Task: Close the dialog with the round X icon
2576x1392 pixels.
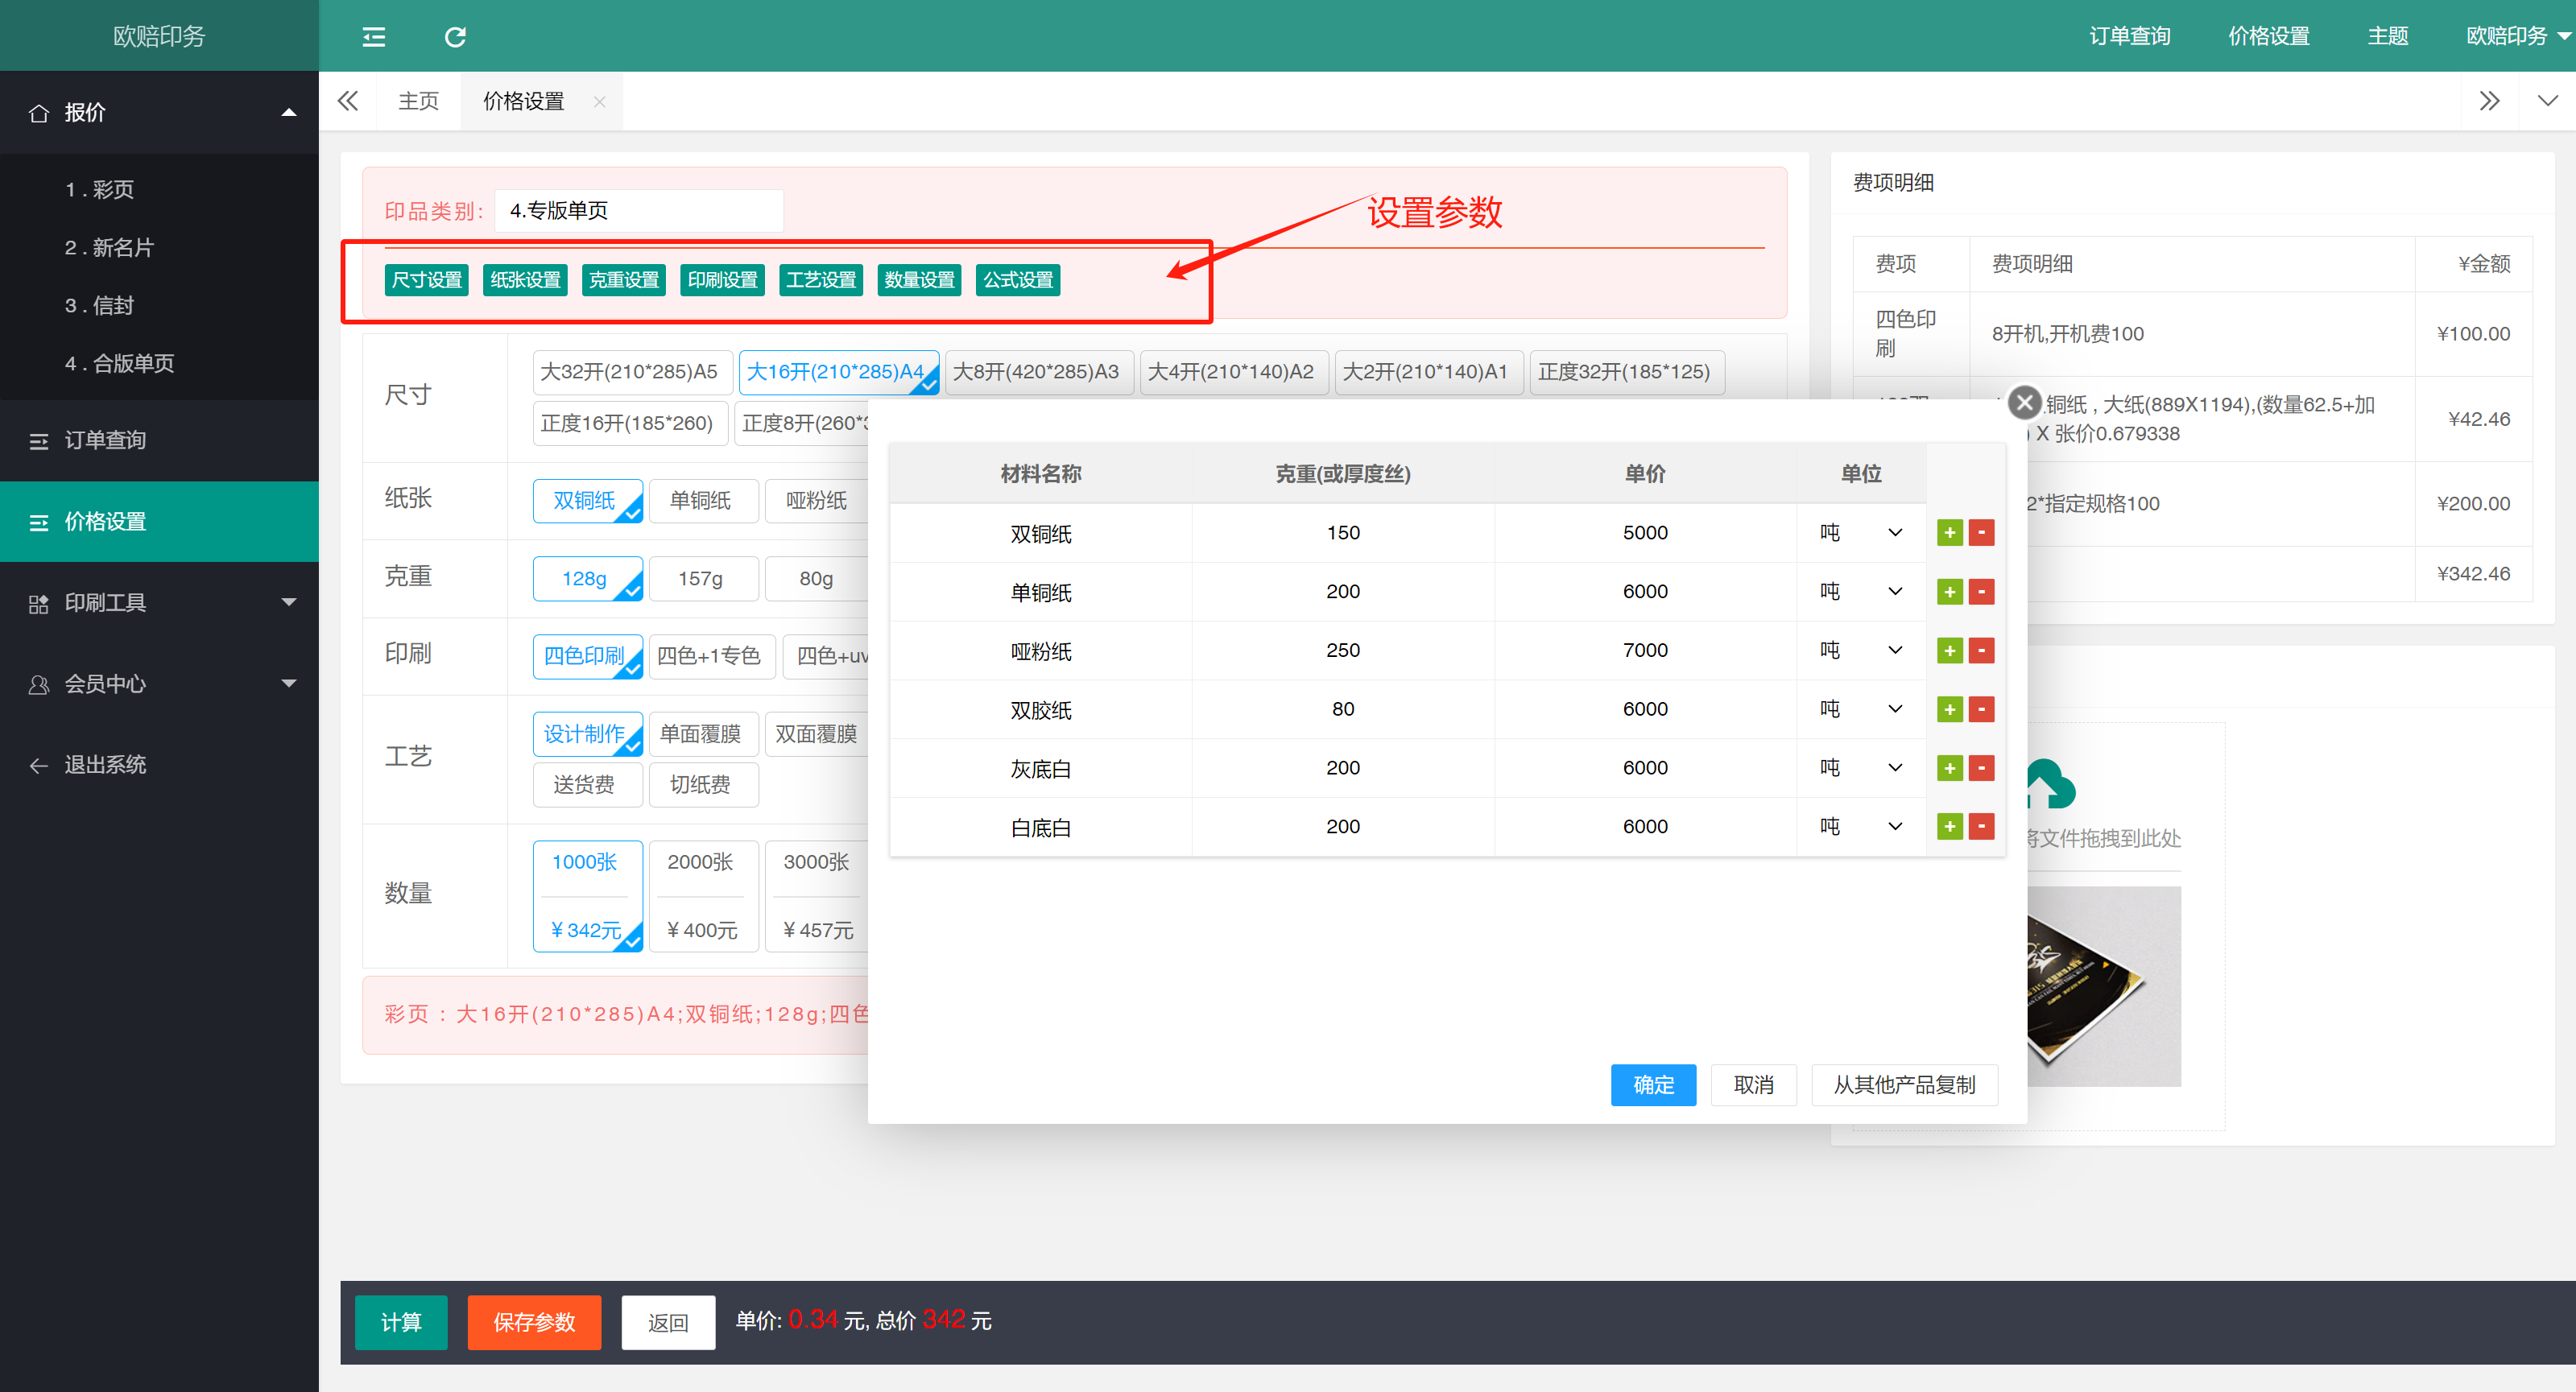Action: (2024, 402)
